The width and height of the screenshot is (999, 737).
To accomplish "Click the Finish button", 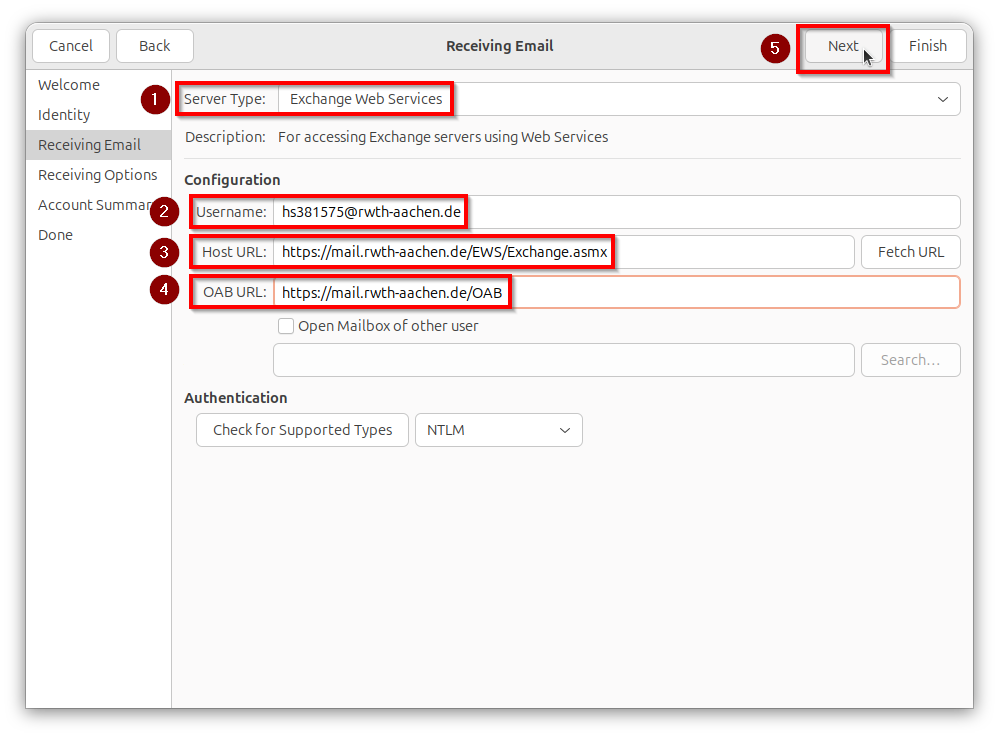I will (x=927, y=45).
